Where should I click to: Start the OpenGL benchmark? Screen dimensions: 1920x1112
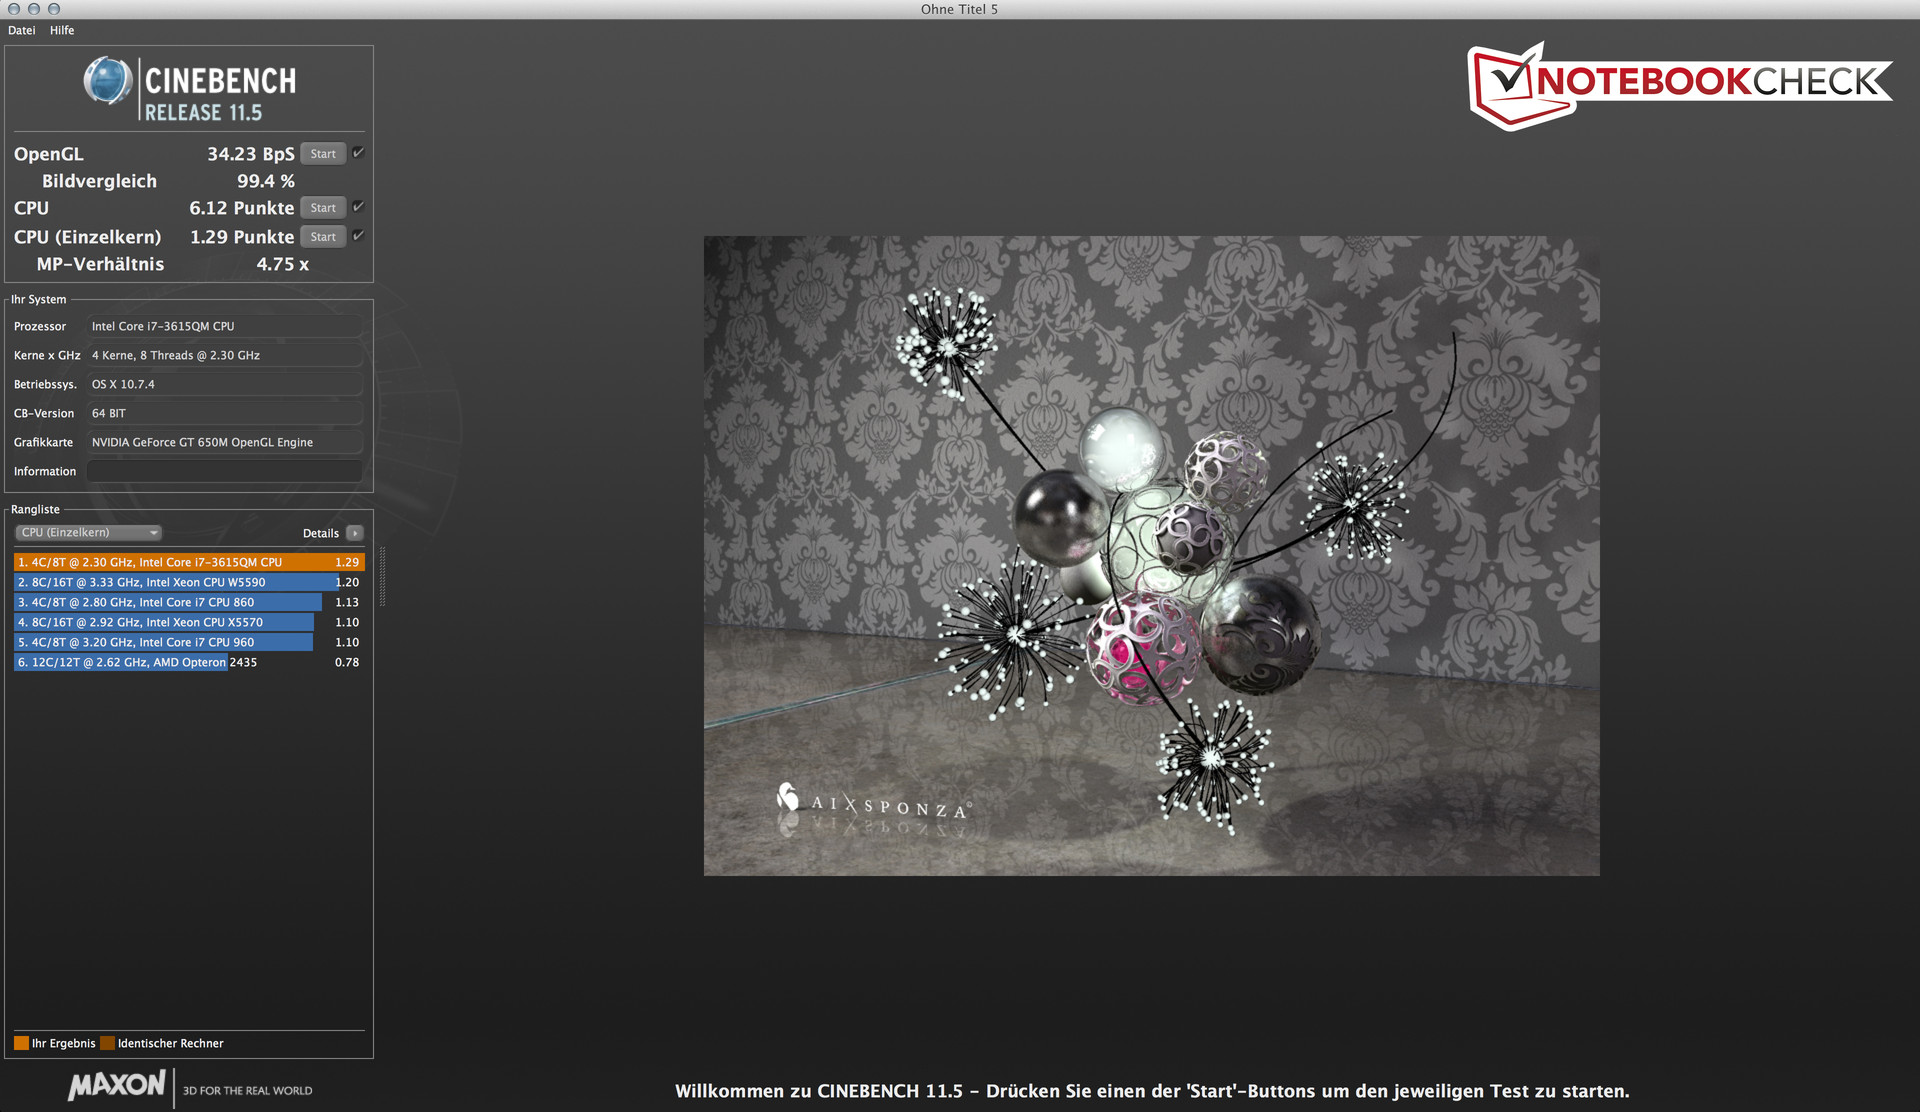(x=323, y=154)
